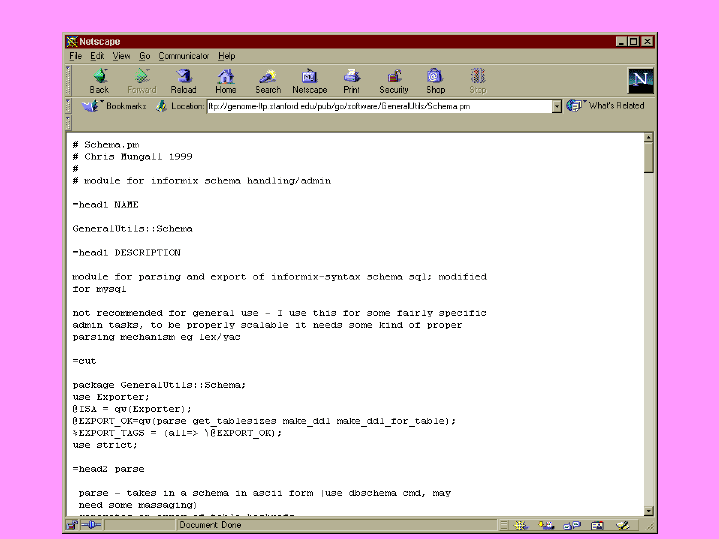719x539 pixels.
Task: Go to the Home page
Action: 226,80
